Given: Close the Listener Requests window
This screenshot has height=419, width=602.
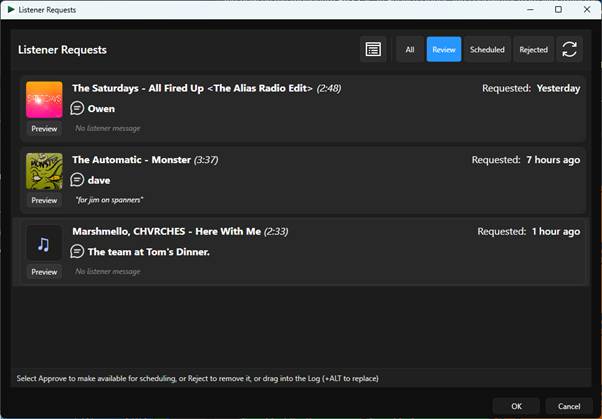Looking at the screenshot, I should tap(587, 9).
